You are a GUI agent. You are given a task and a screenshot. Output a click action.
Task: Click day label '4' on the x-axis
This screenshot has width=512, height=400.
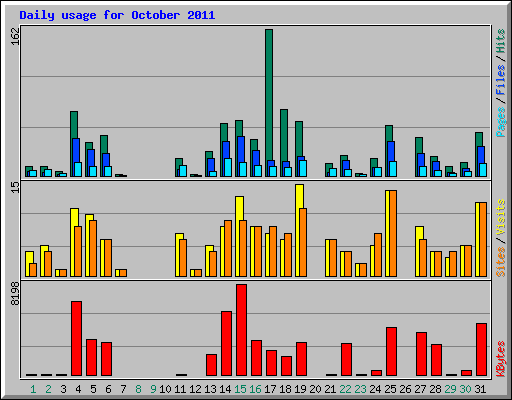[78, 389]
